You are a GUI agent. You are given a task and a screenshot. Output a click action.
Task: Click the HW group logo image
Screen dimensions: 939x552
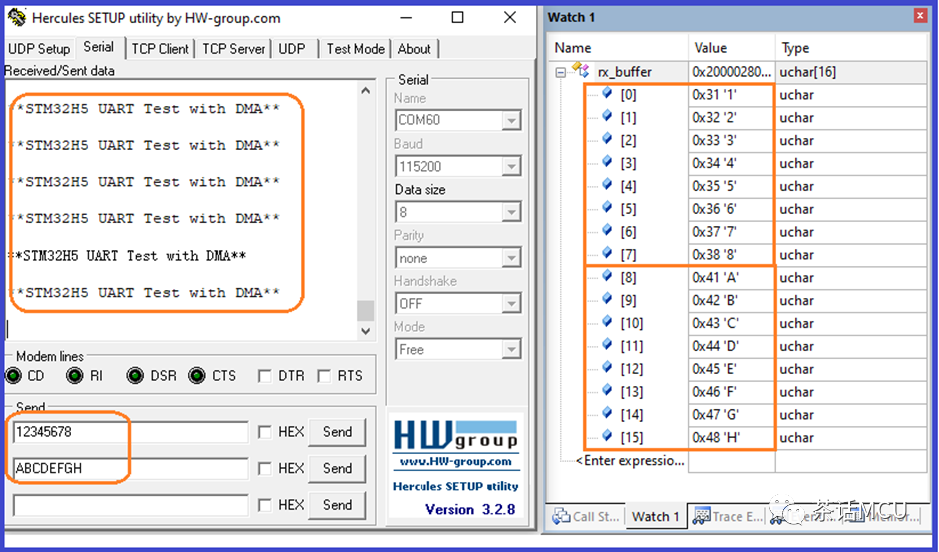[456, 435]
